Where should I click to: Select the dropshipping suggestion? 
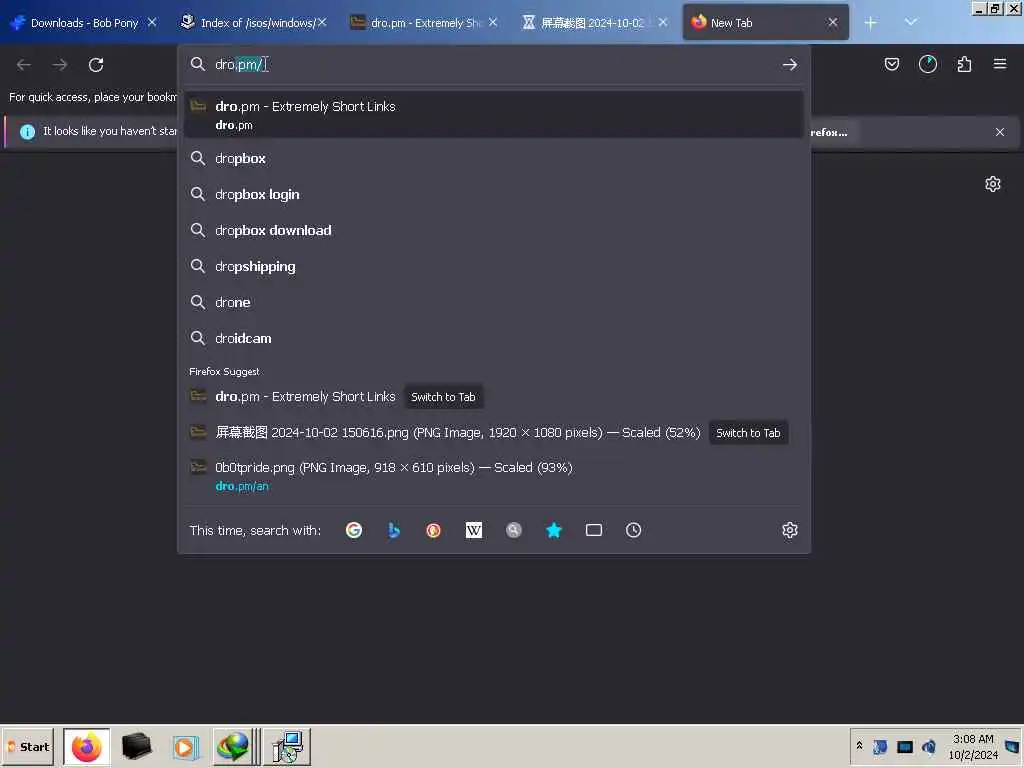tap(494, 266)
